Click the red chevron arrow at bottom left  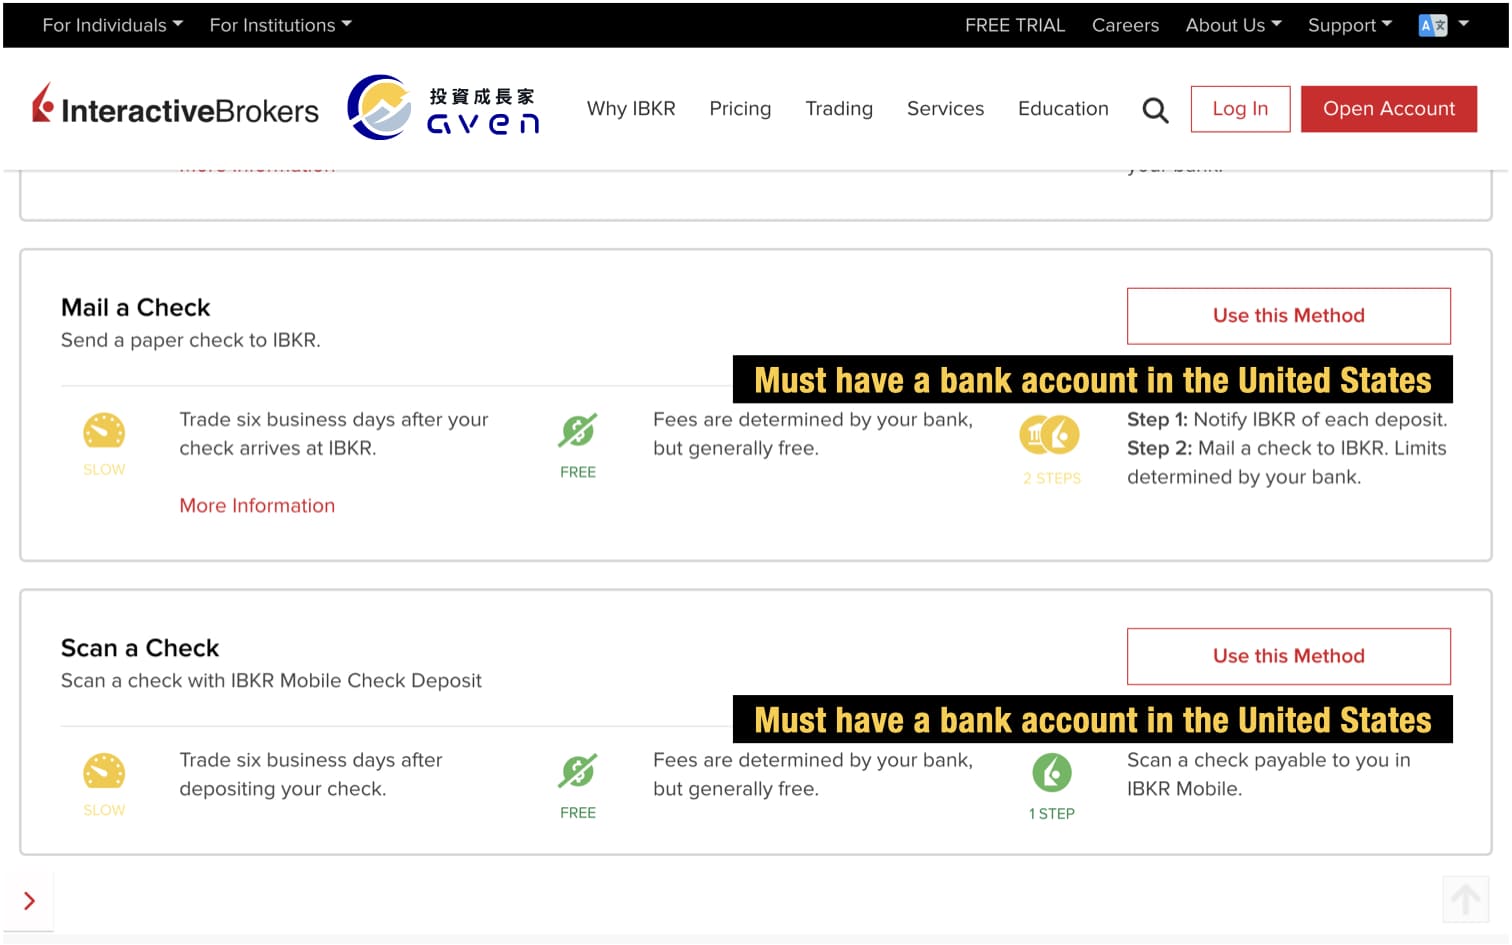(x=28, y=899)
